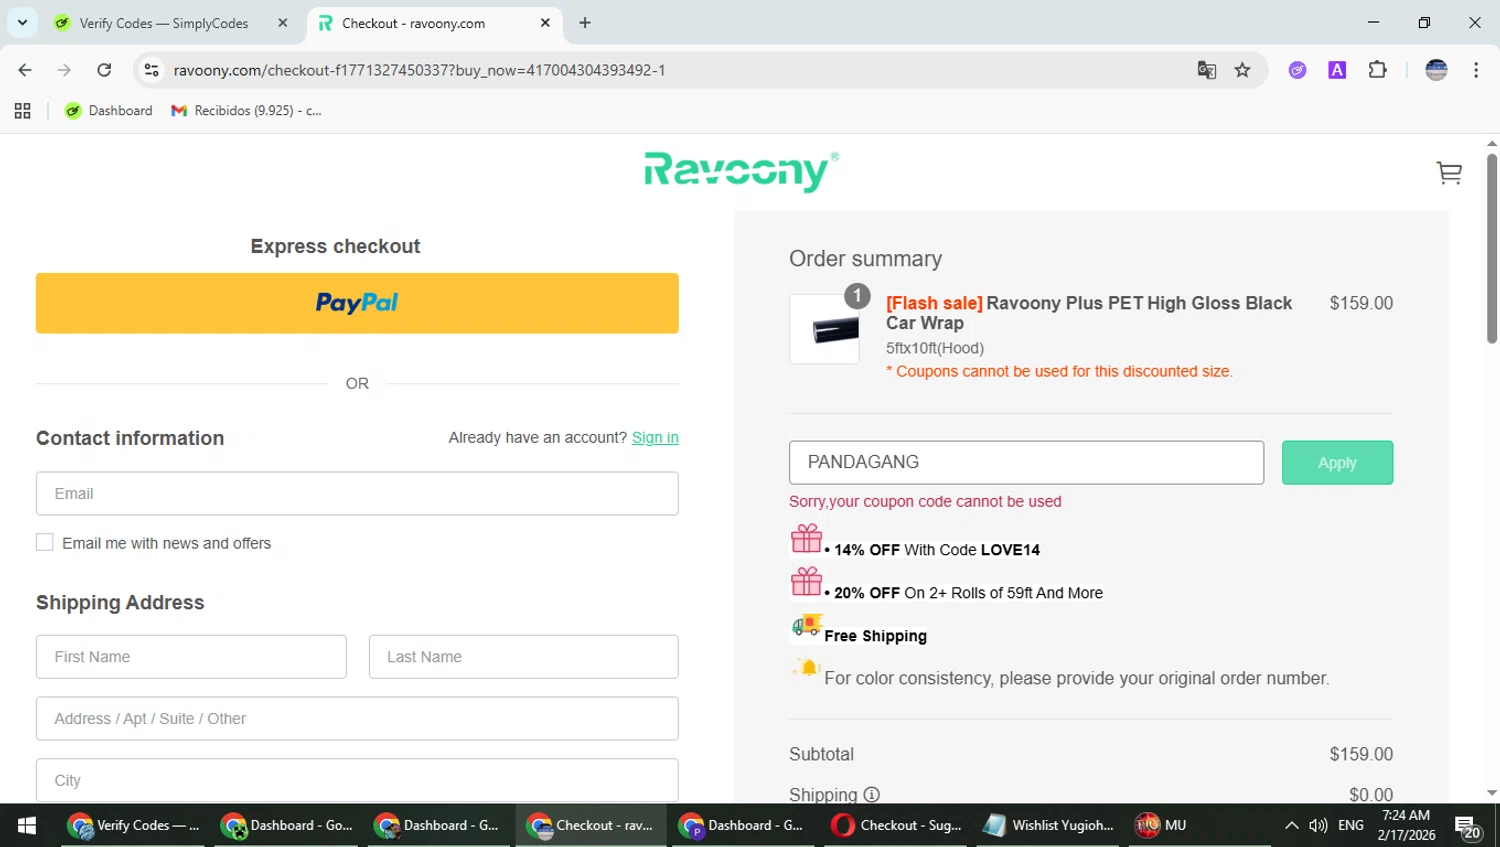The width and height of the screenshot is (1500, 847).
Task: Open a new browser tab
Action: point(585,23)
